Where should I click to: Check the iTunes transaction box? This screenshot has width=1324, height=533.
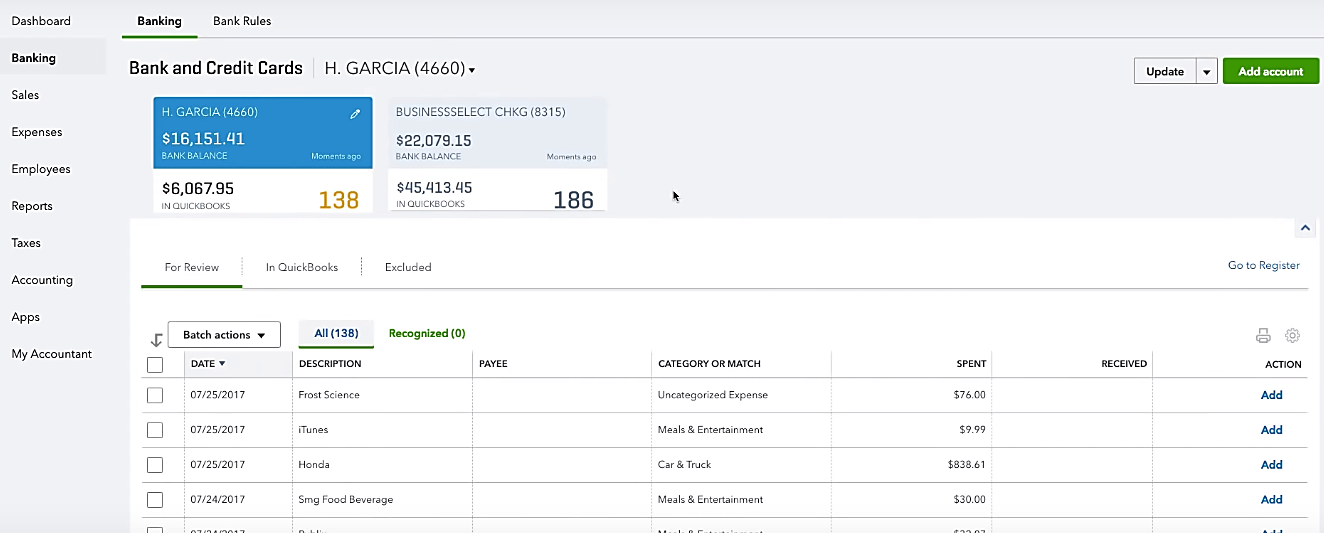click(x=155, y=430)
